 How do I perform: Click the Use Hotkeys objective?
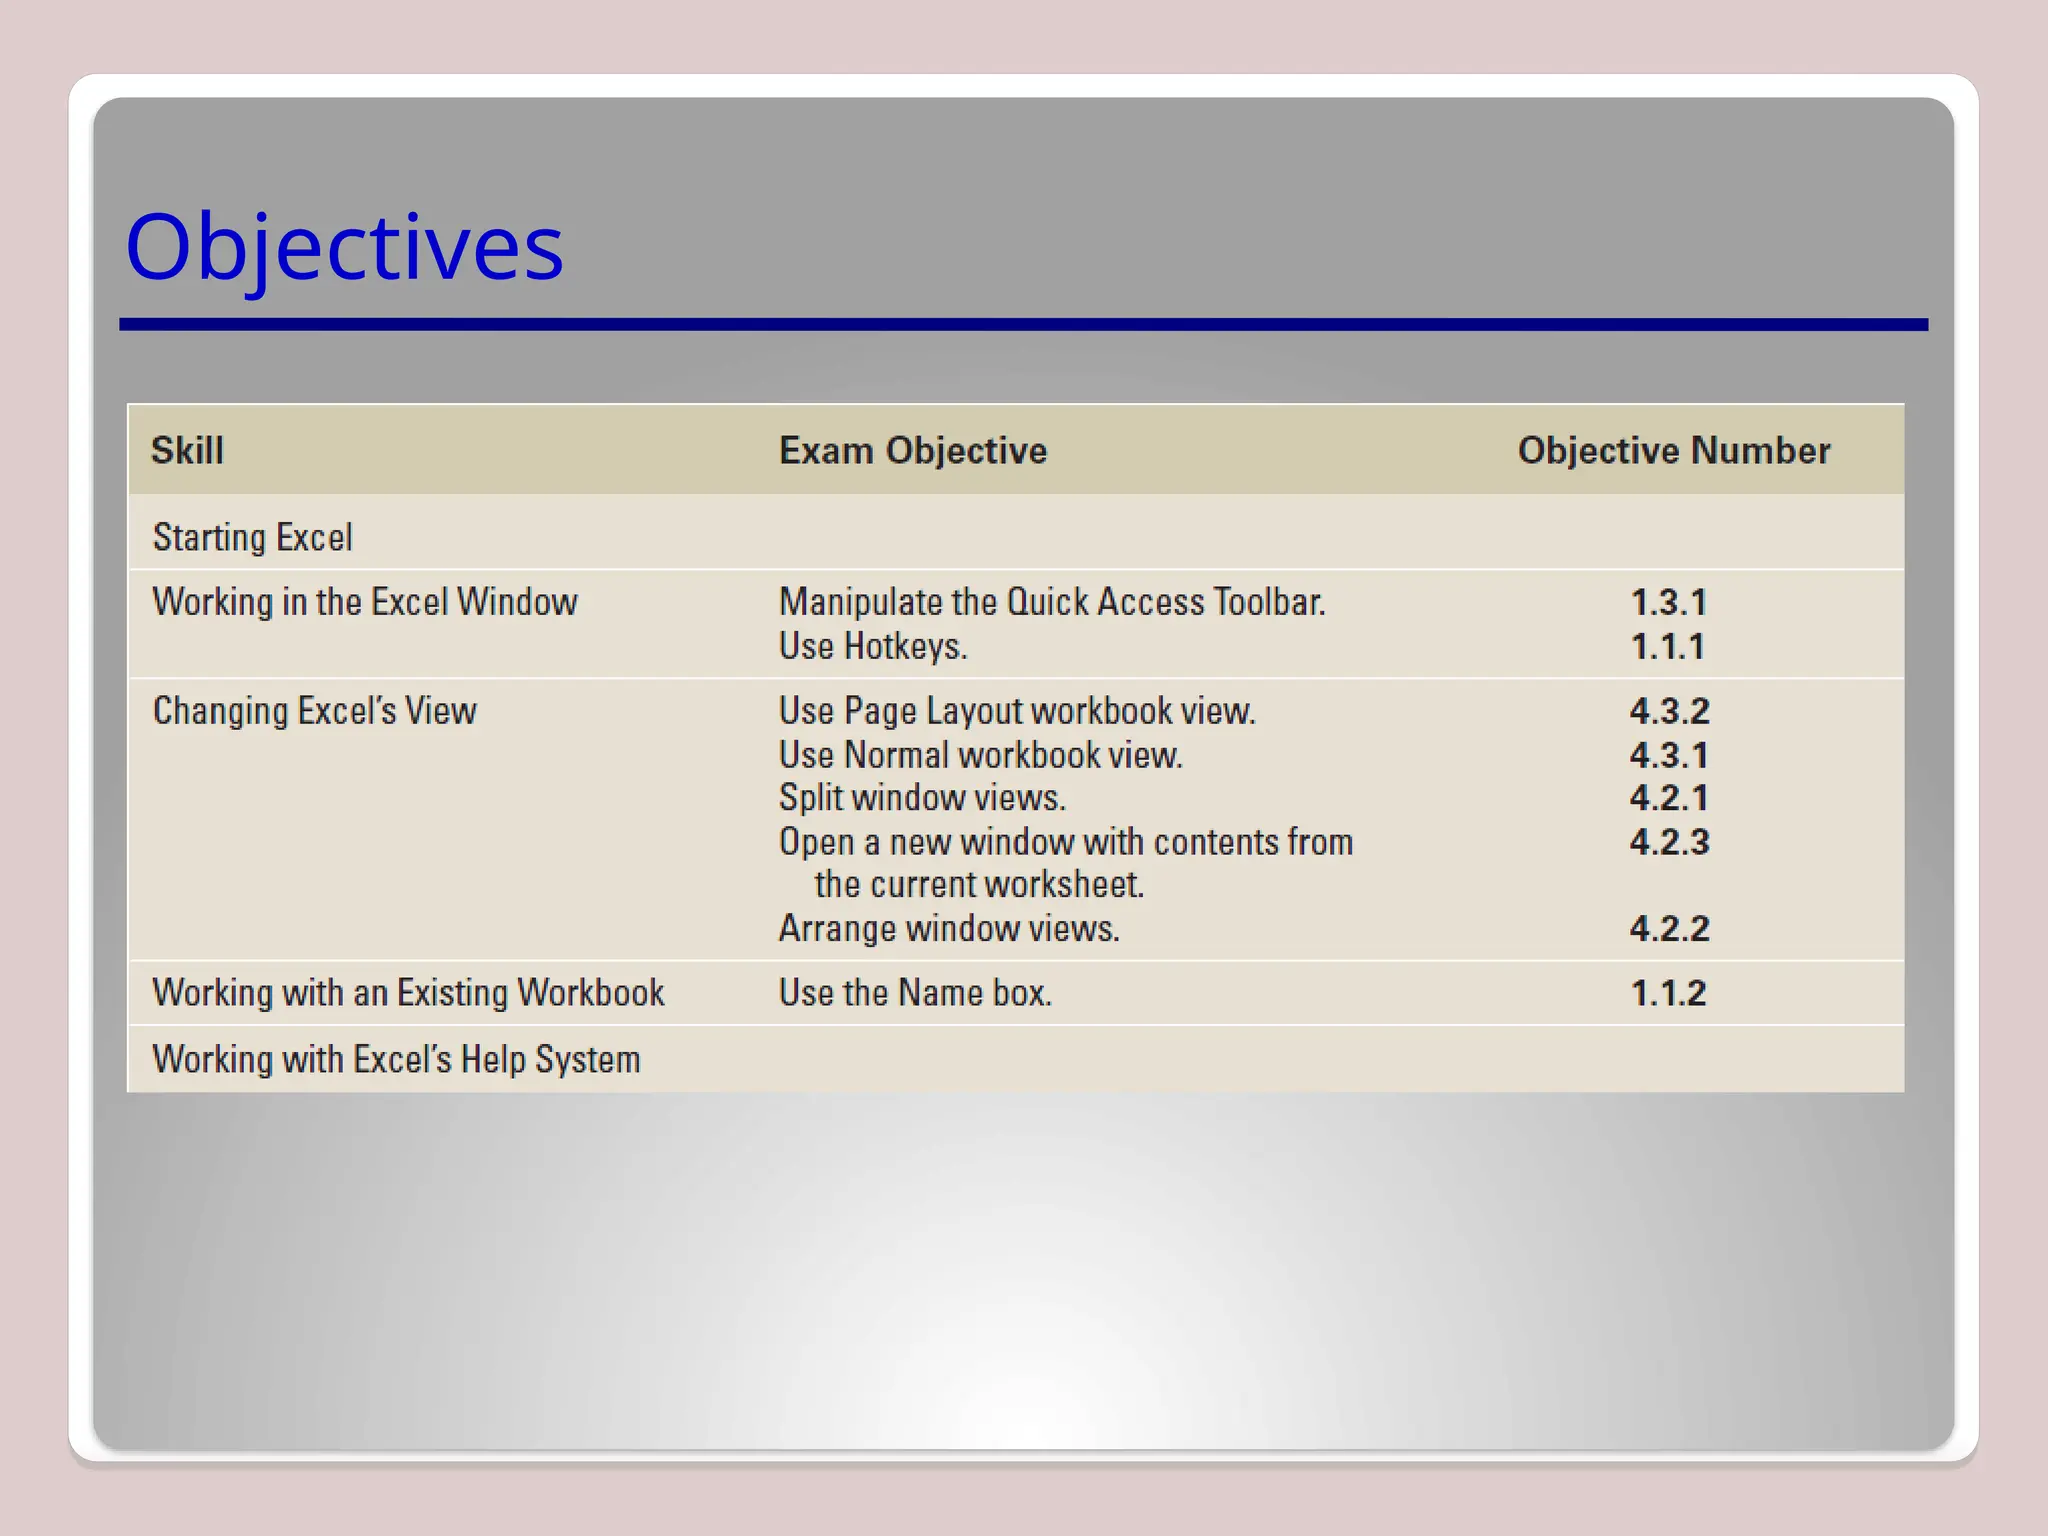pyautogui.click(x=872, y=647)
